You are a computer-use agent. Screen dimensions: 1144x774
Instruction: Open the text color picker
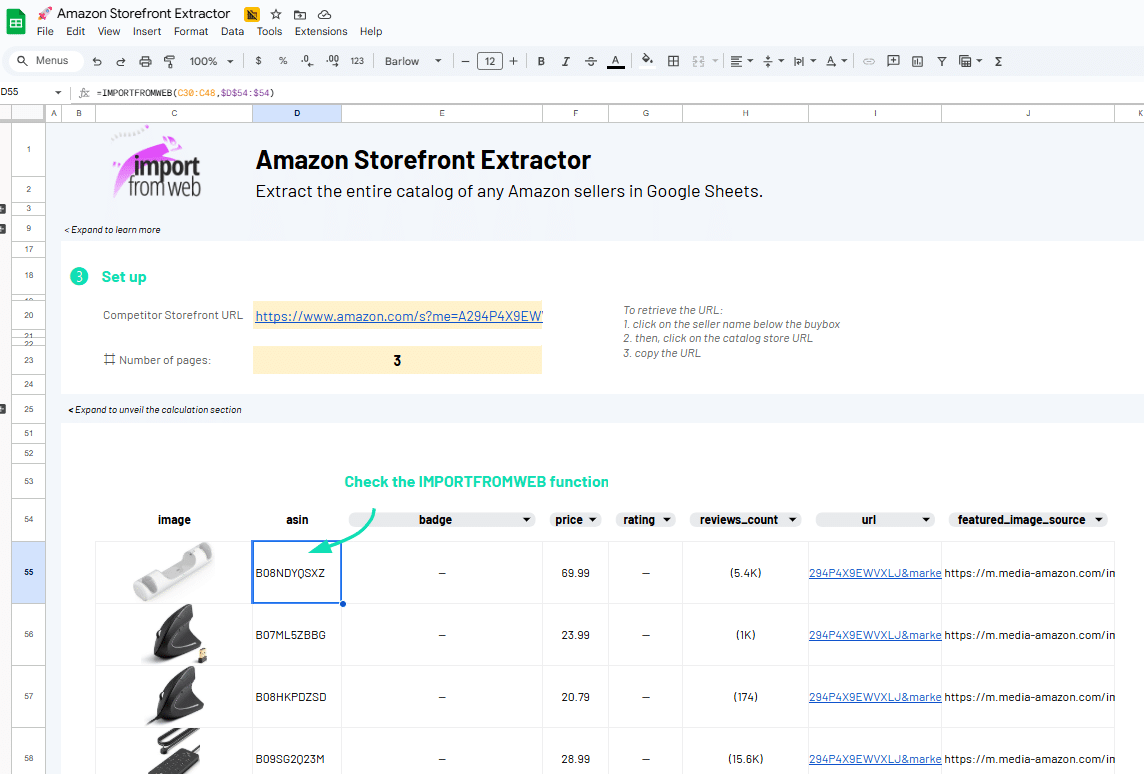tap(616, 61)
